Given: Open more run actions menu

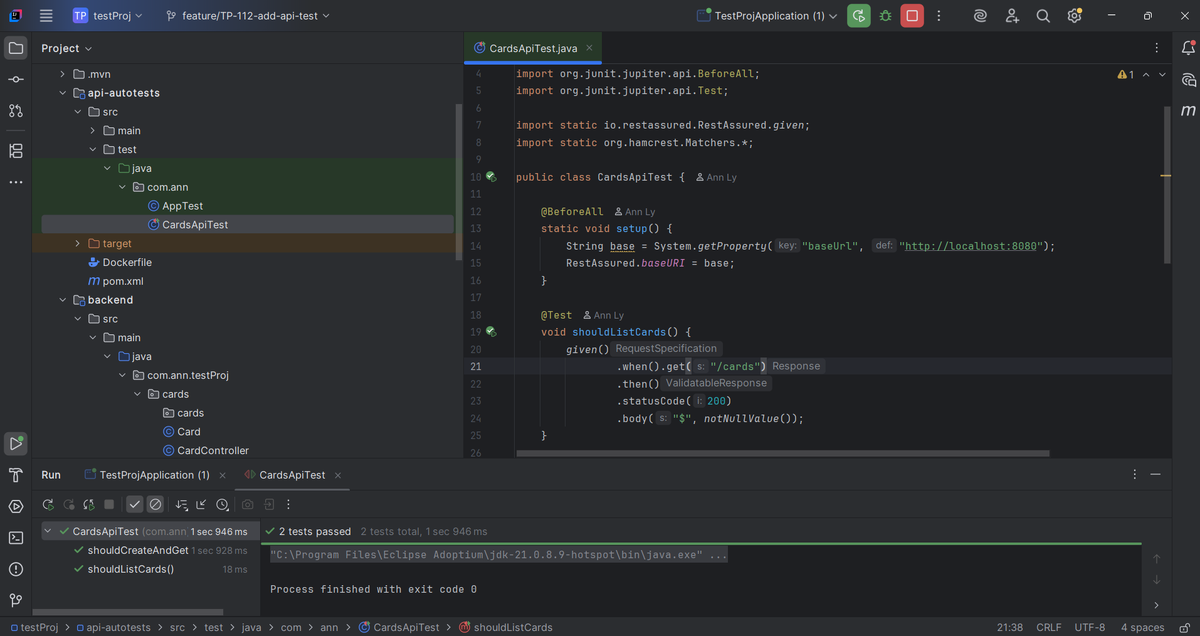Looking at the screenshot, I should [938, 16].
